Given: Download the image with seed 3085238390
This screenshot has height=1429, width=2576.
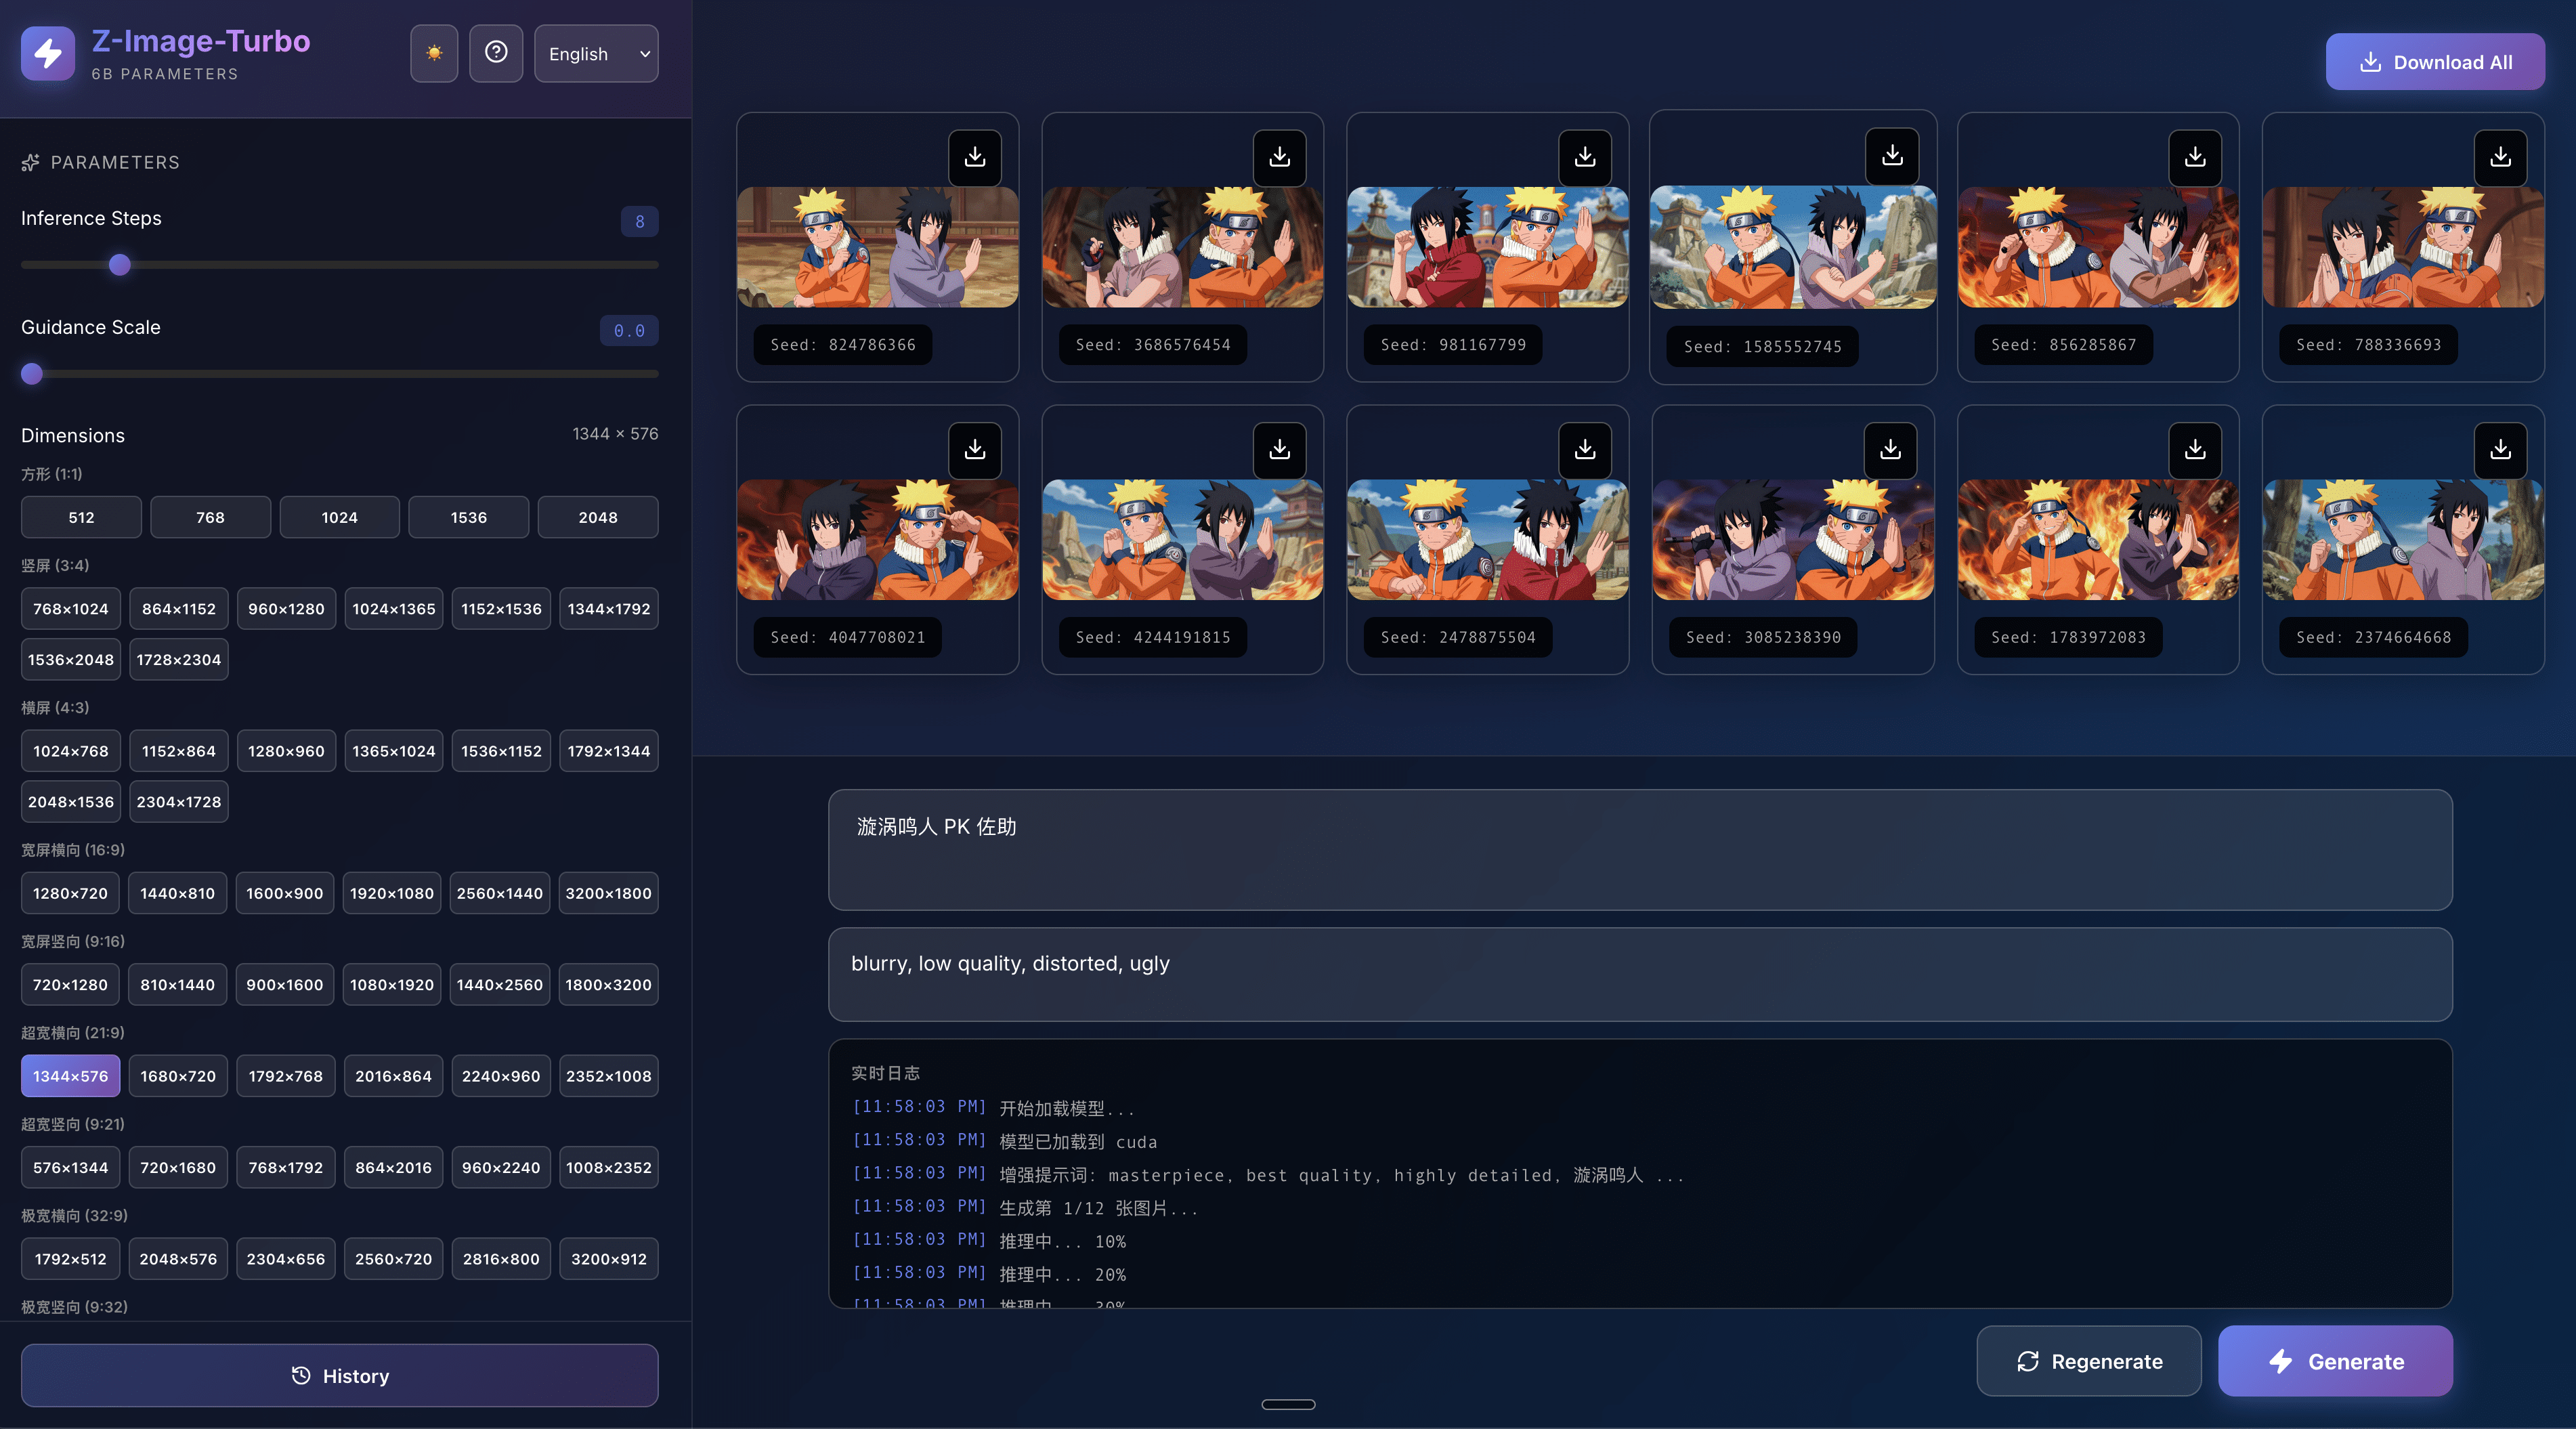Looking at the screenshot, I should click(x=1890, y=450).
